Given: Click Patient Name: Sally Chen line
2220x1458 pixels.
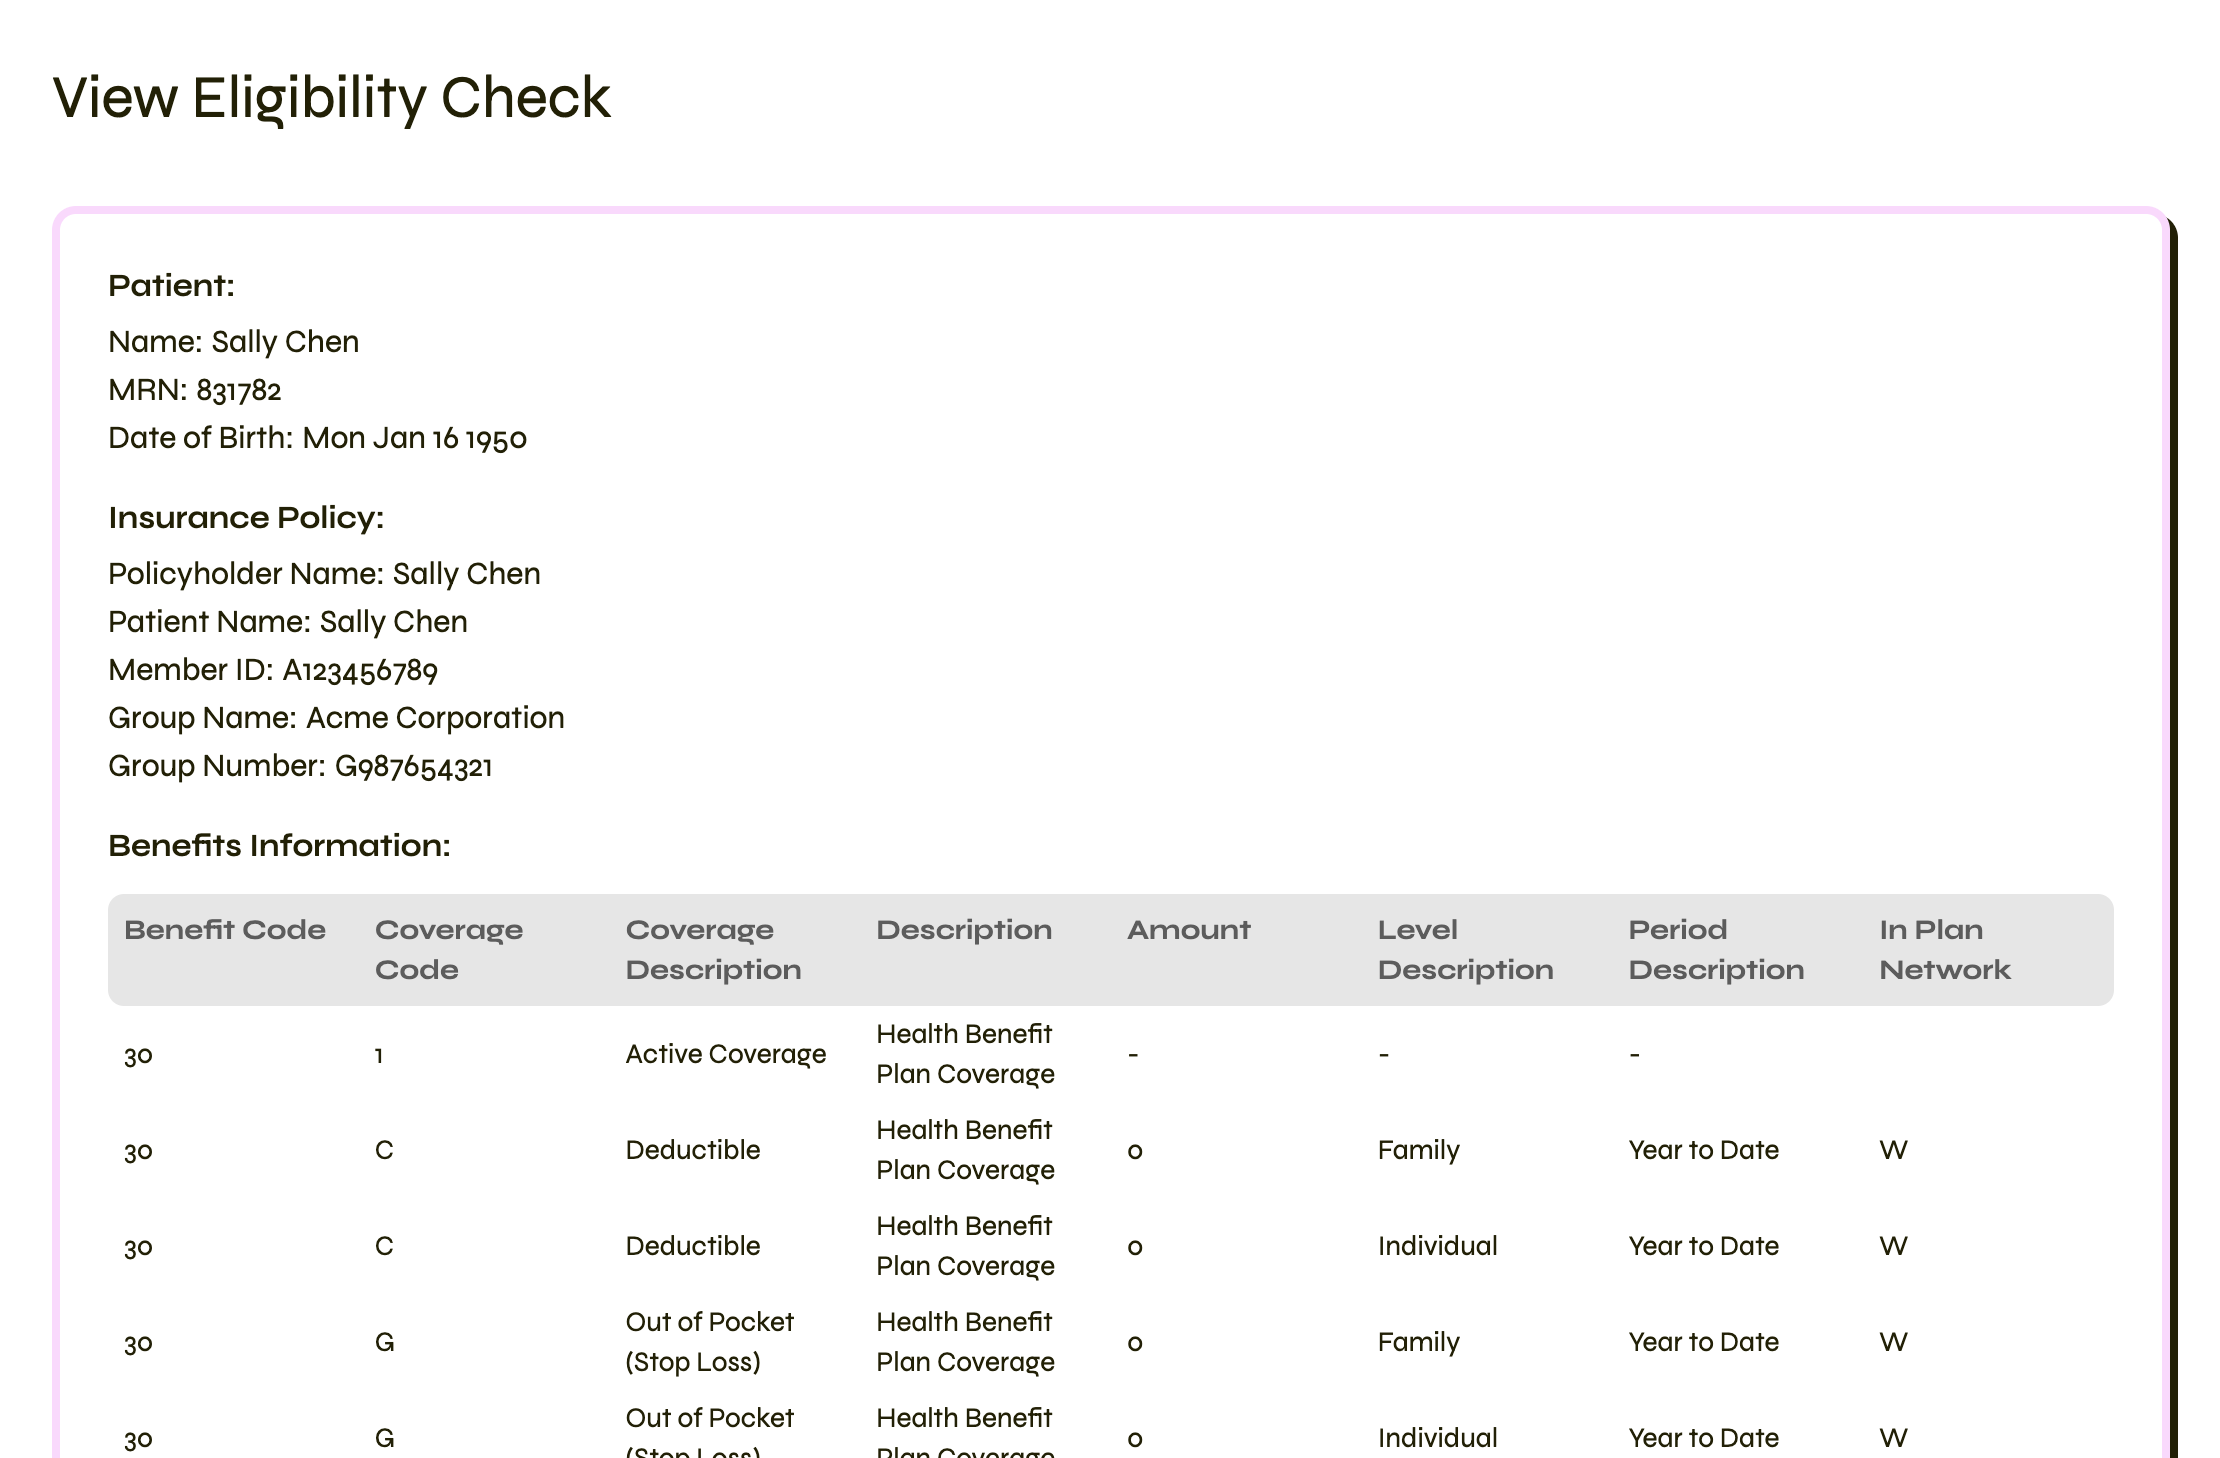Looking at the screenshot, I should [288, 622].
